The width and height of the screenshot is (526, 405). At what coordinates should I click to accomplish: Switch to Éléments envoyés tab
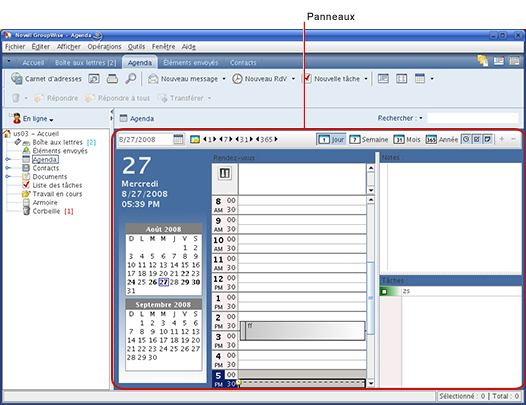tap(191, 63)
